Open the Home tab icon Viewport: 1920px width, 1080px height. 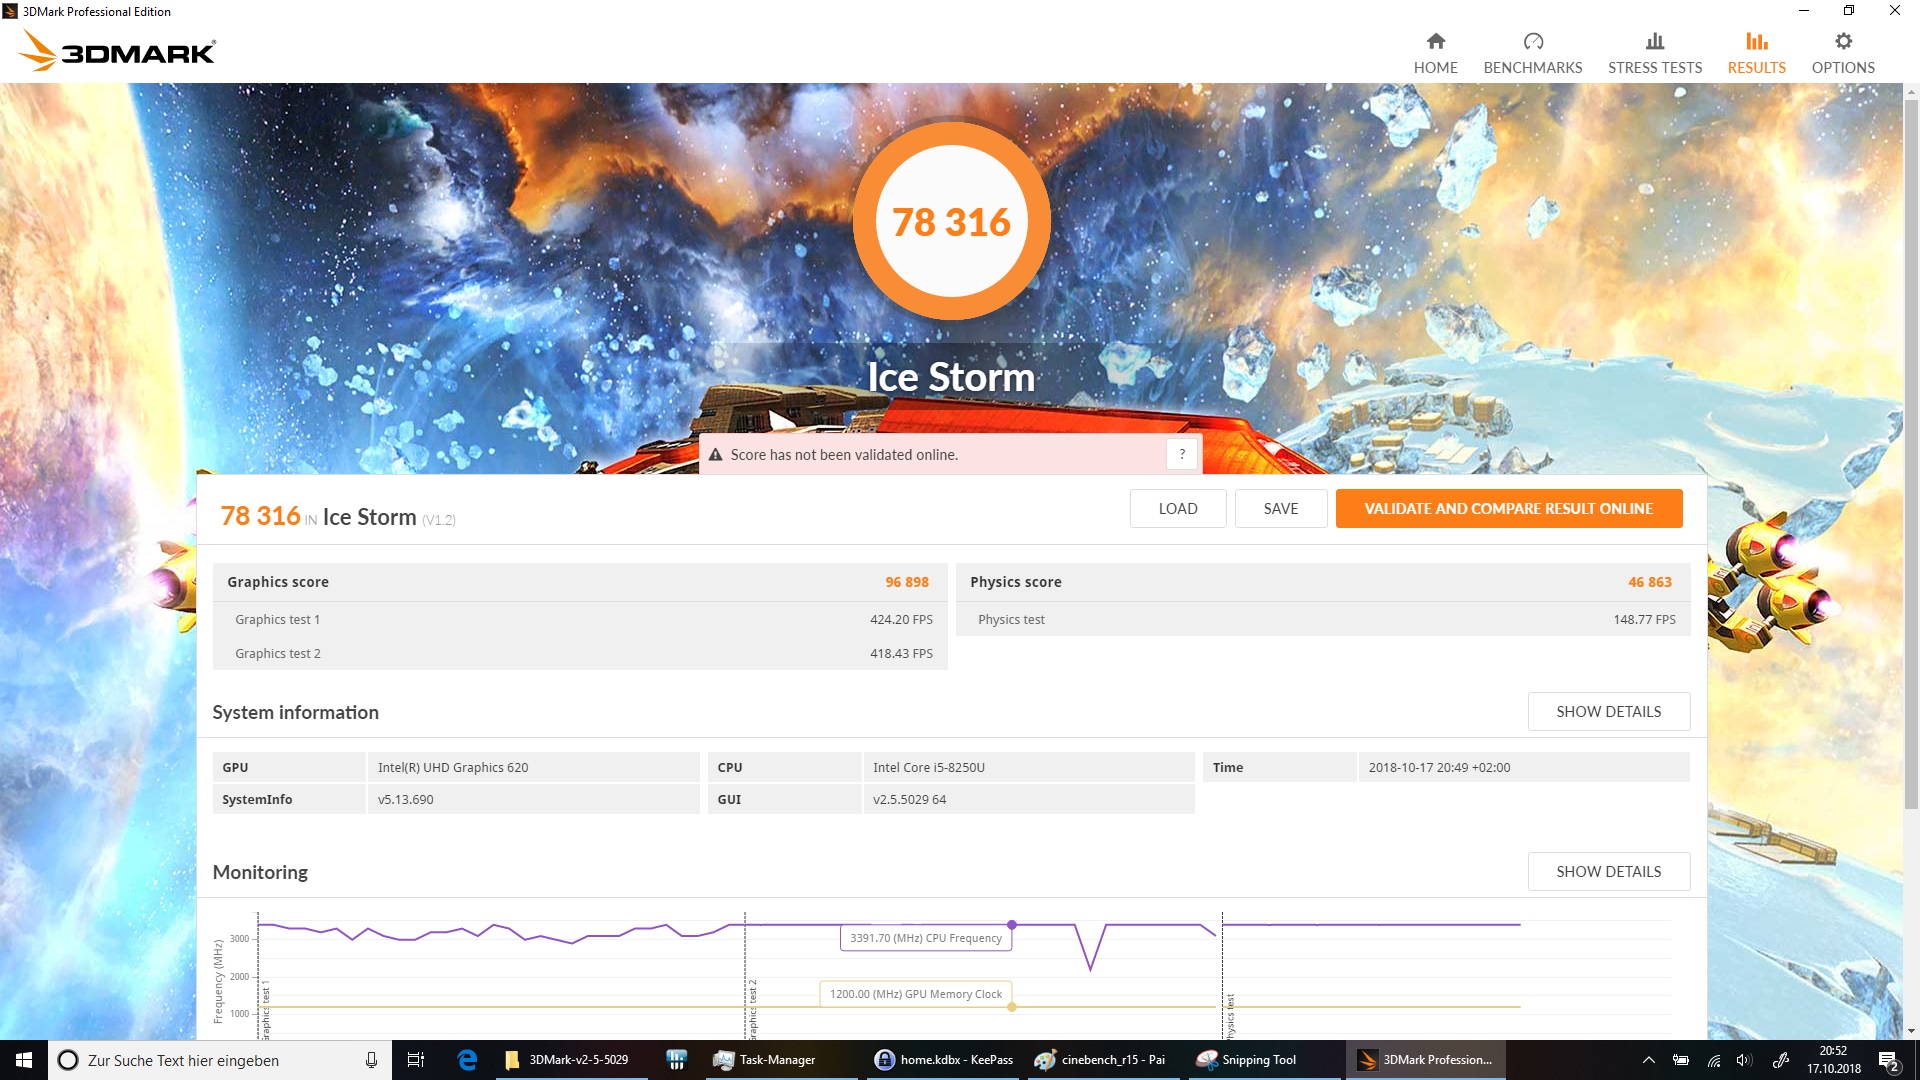click(x=1435, y=42)
